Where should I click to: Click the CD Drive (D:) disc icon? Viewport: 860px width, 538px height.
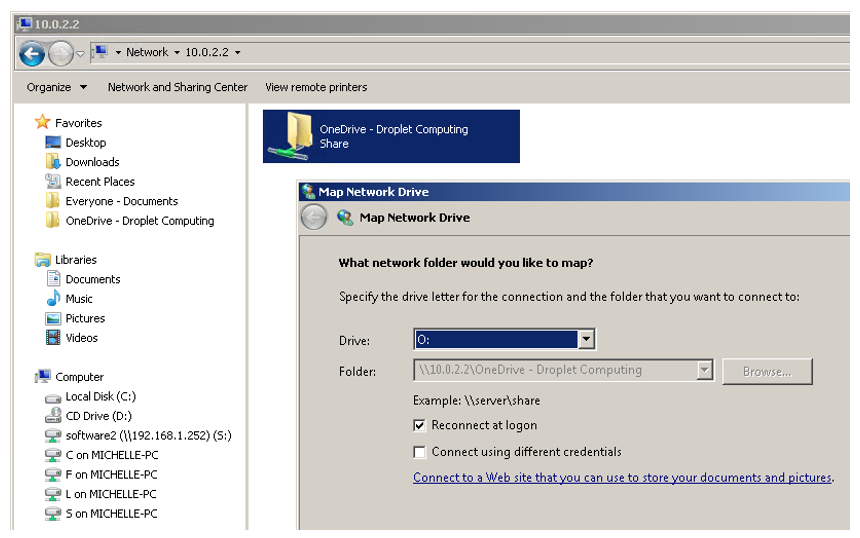[53, 415]
